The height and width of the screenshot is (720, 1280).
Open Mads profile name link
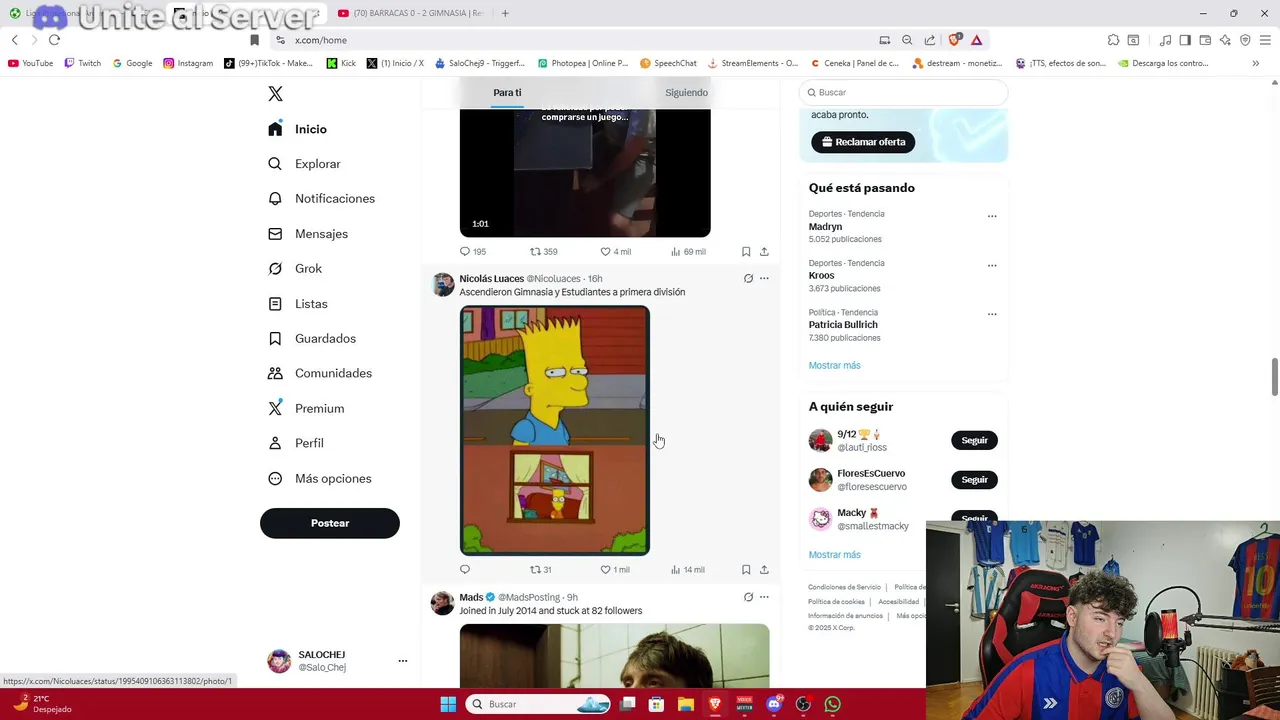471,598
